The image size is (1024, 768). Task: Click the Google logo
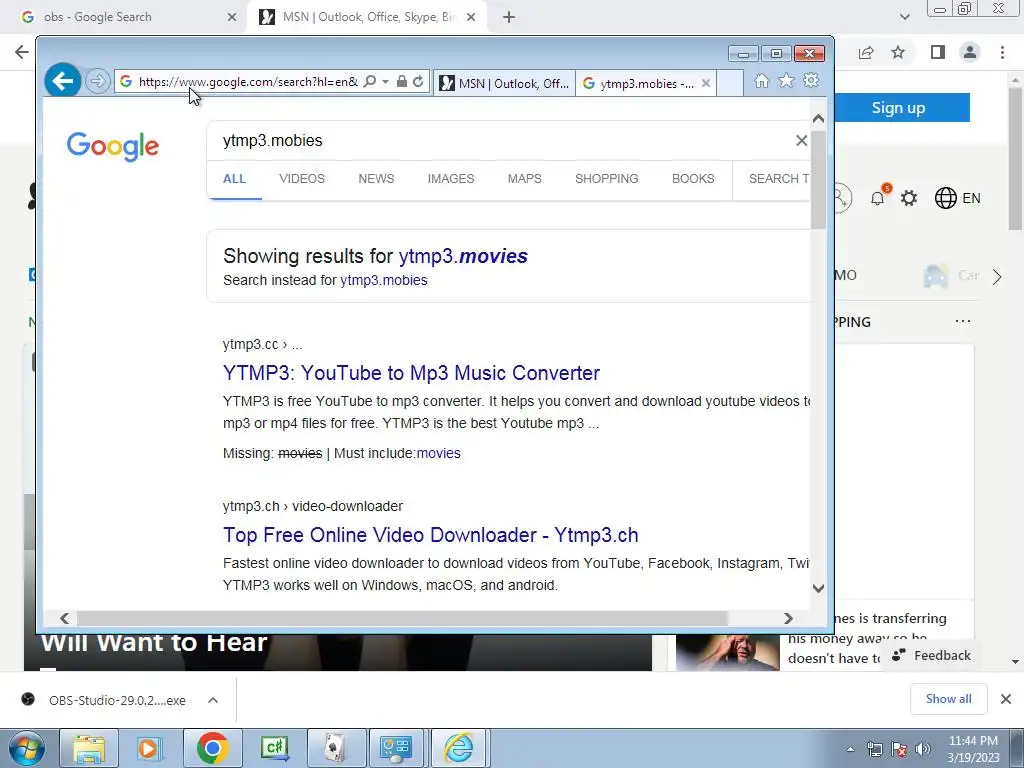tap(112, 146)
